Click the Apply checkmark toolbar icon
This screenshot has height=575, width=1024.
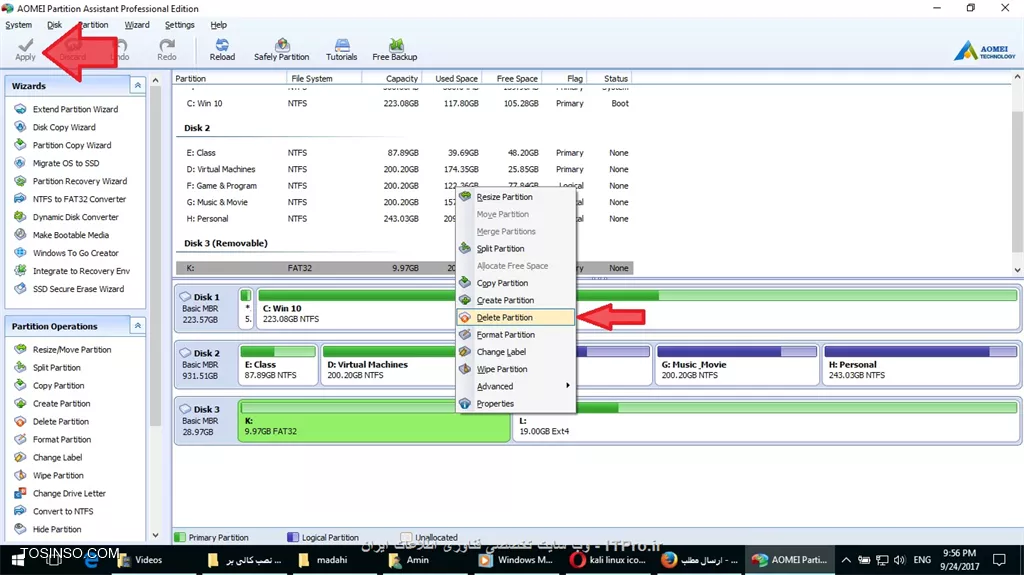pyautogui.click(x=25, y=49)
